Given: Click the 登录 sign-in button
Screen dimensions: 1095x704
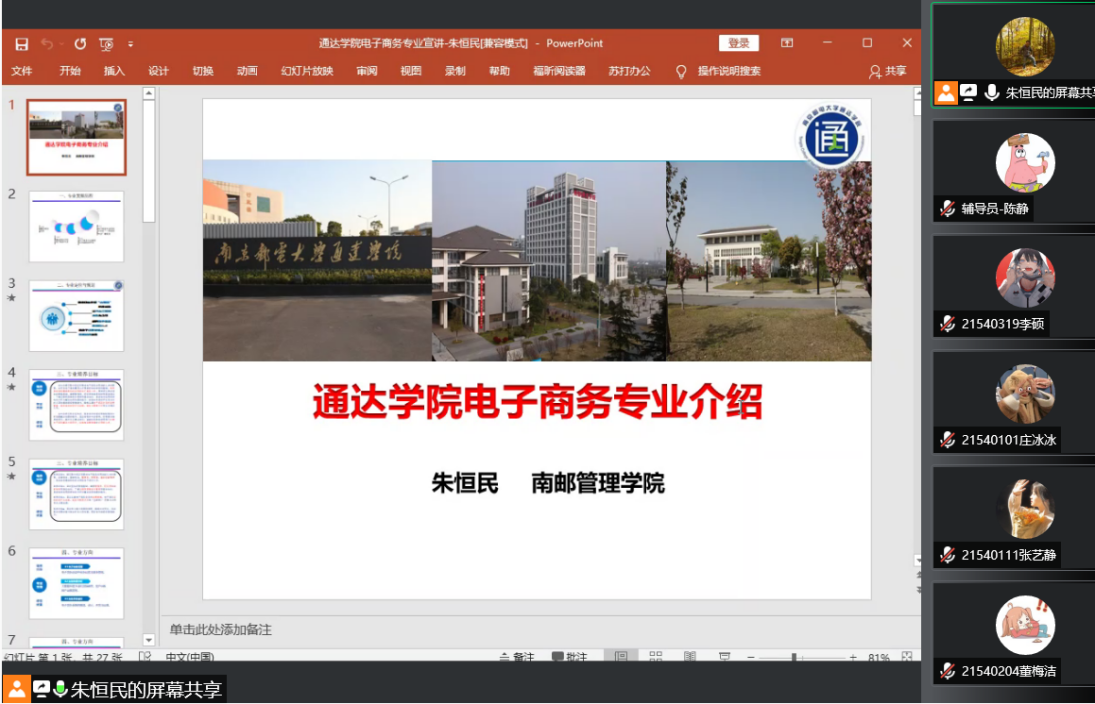Looking at the screenshot, I should (738, 43).
